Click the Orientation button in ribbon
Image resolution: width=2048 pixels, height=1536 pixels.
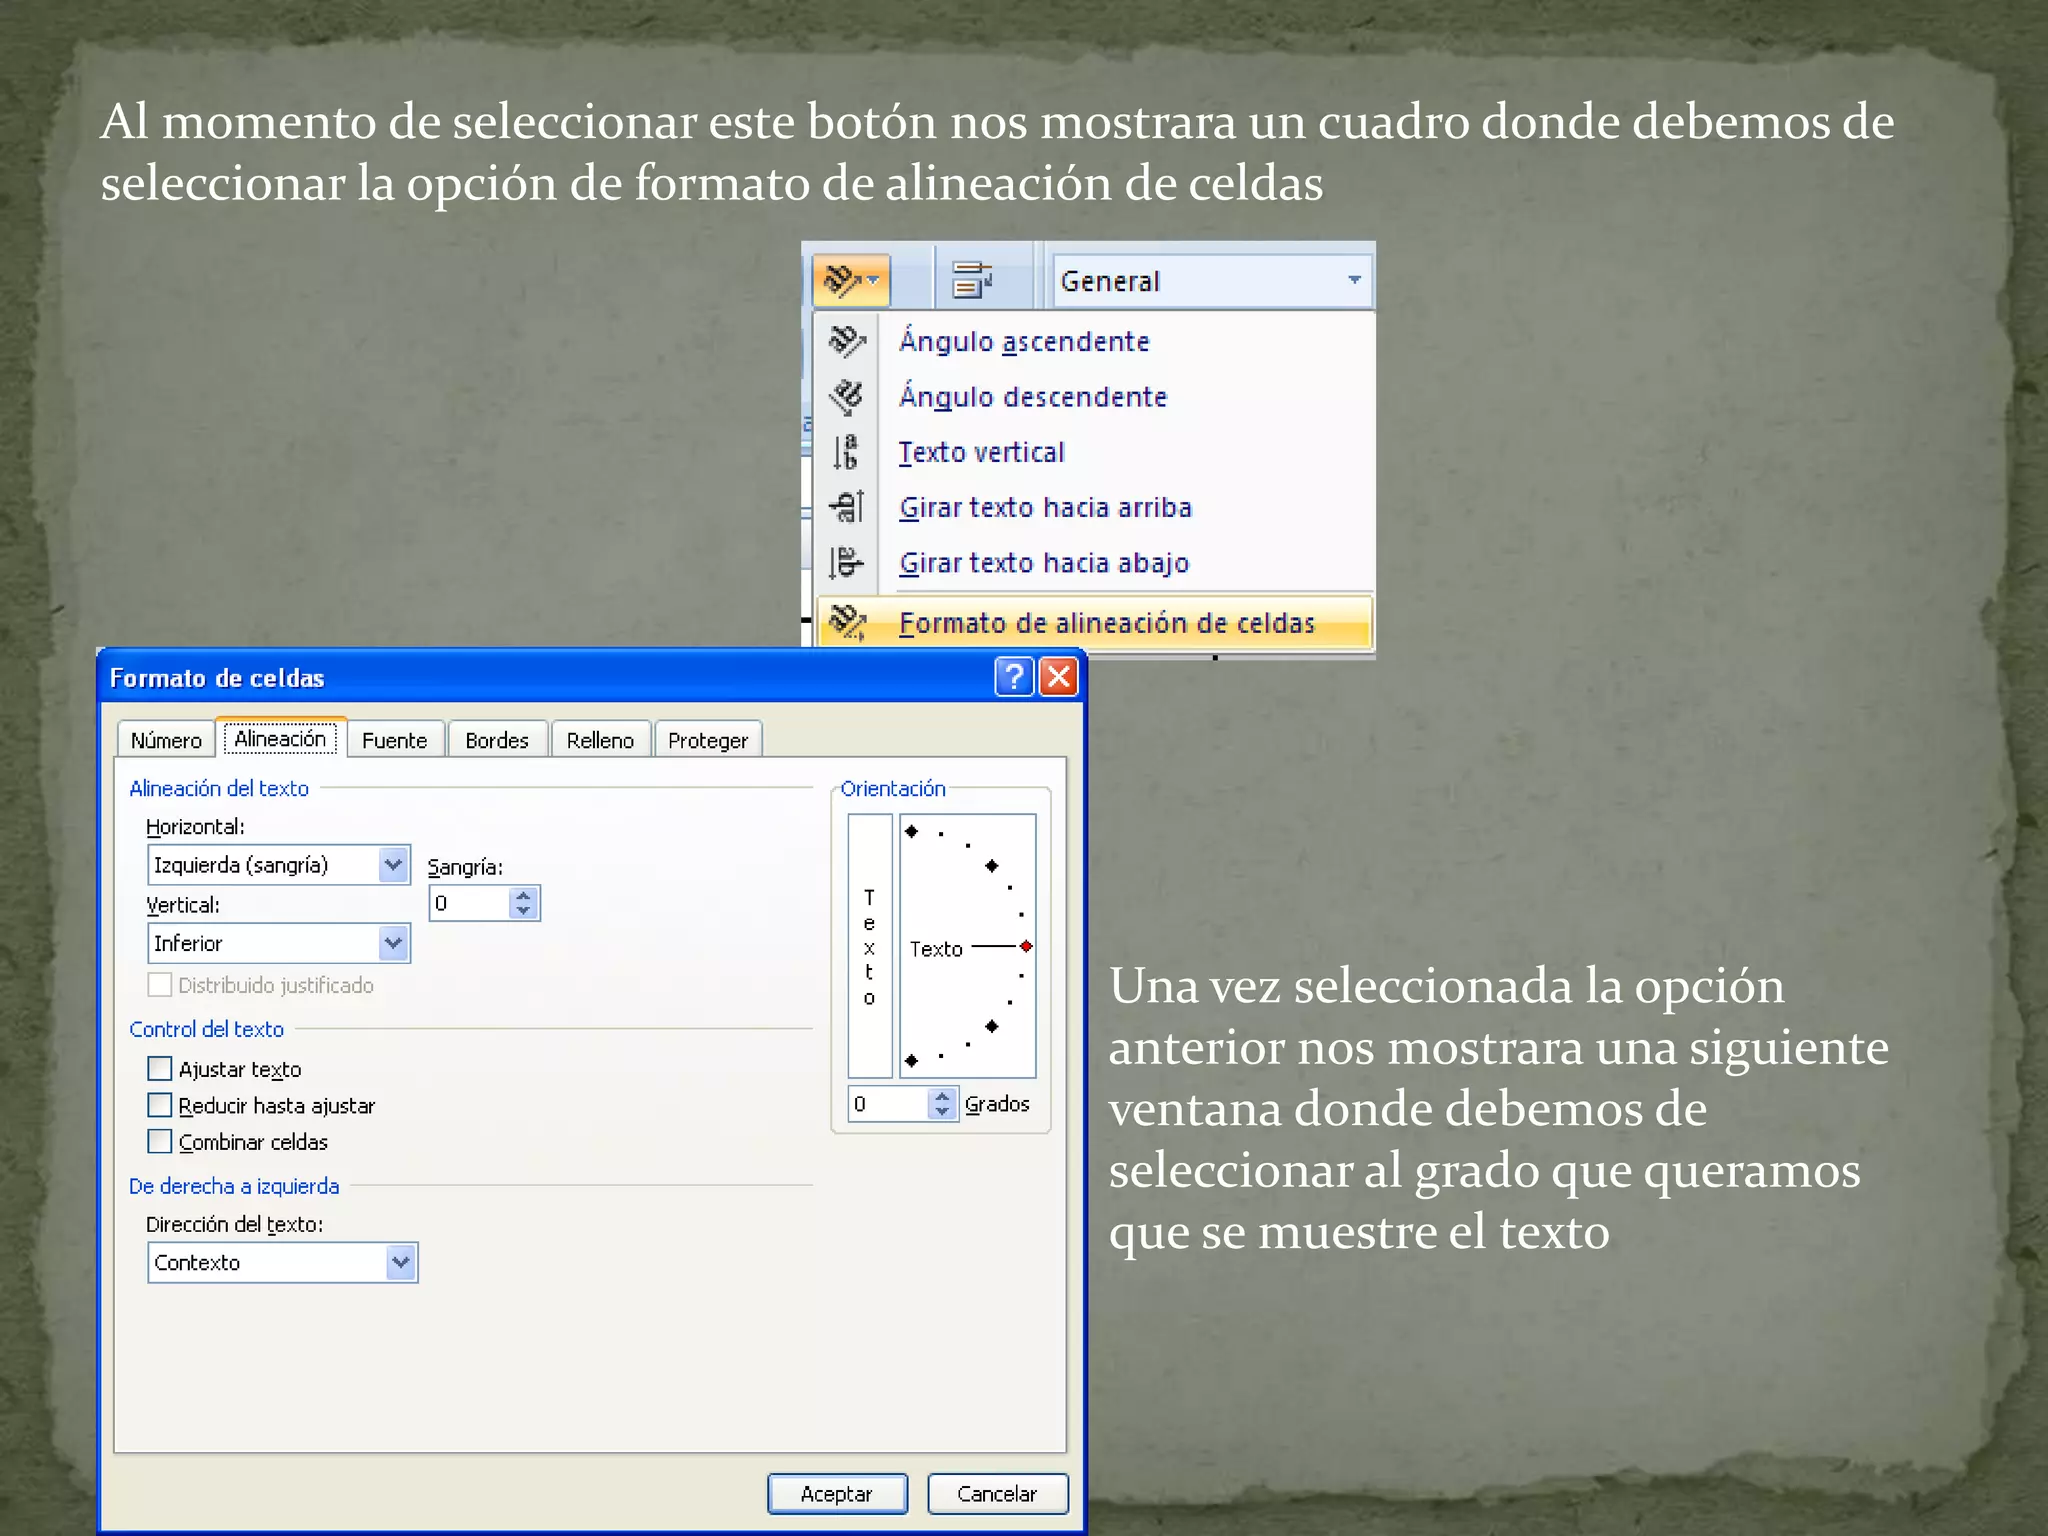click(850, 281)
